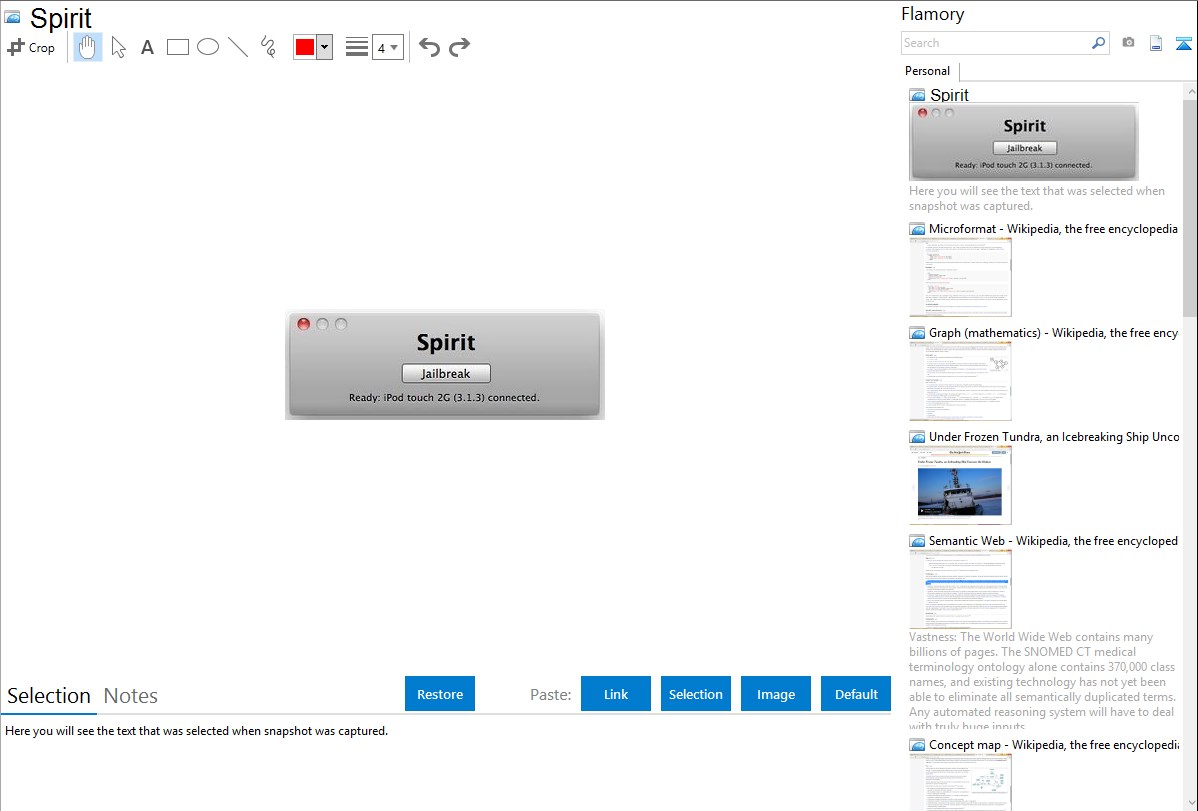Click the page document icon beside camera

click(1156, 43)
